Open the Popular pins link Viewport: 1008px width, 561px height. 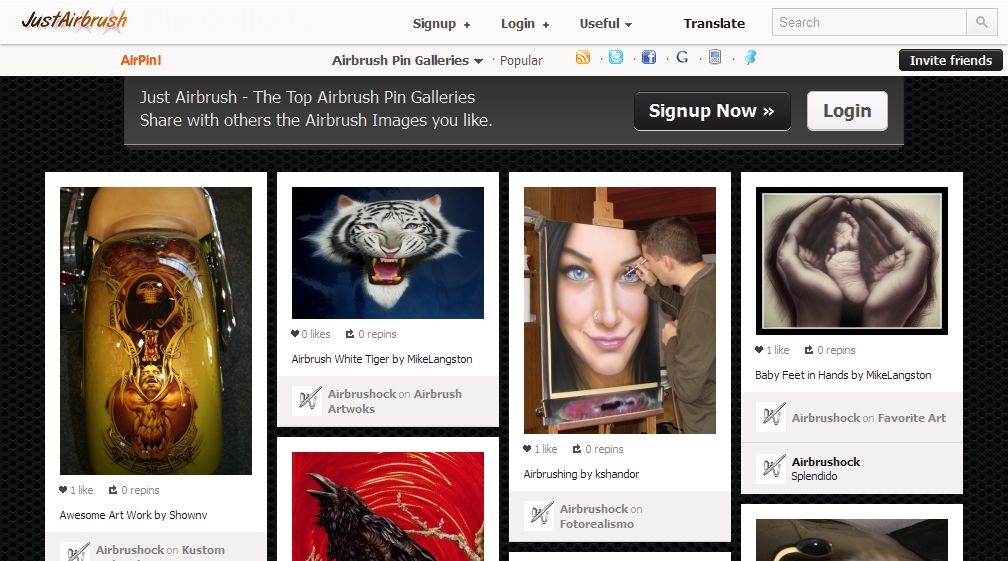[521, 60]
